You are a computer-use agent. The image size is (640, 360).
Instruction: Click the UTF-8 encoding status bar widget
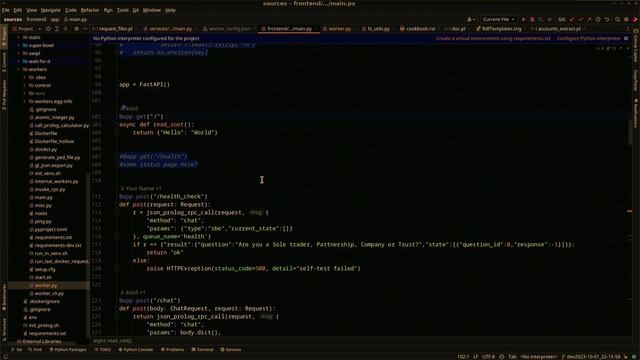coord(488,357)
